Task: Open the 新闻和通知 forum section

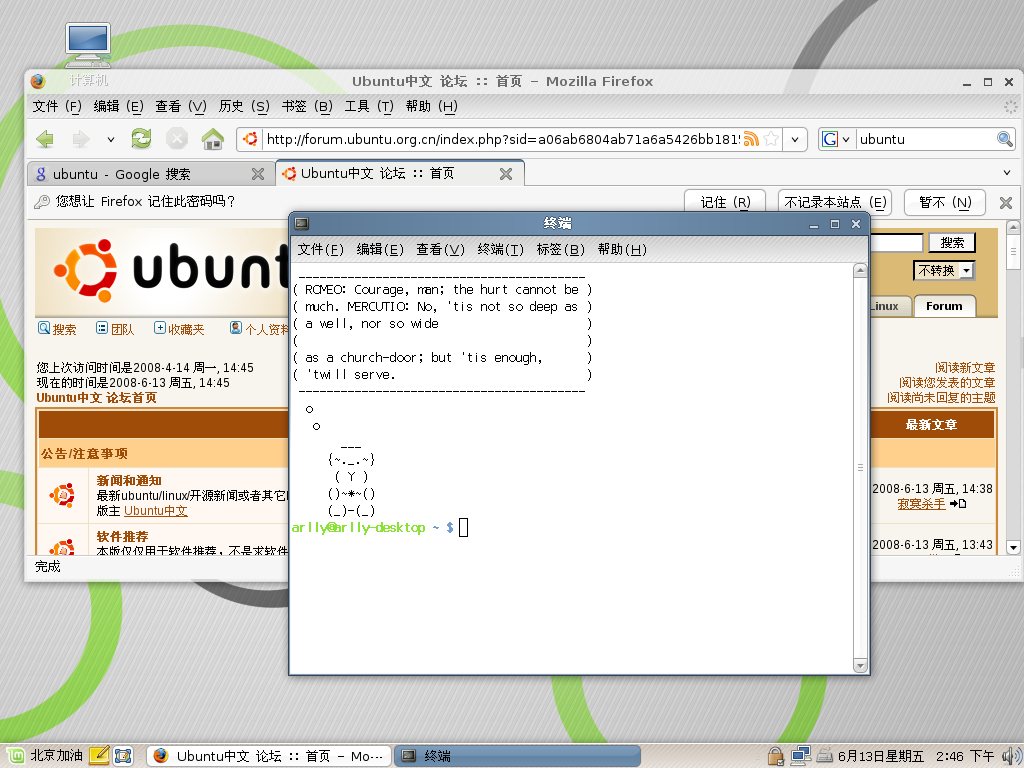Action: tap(129, 481)
